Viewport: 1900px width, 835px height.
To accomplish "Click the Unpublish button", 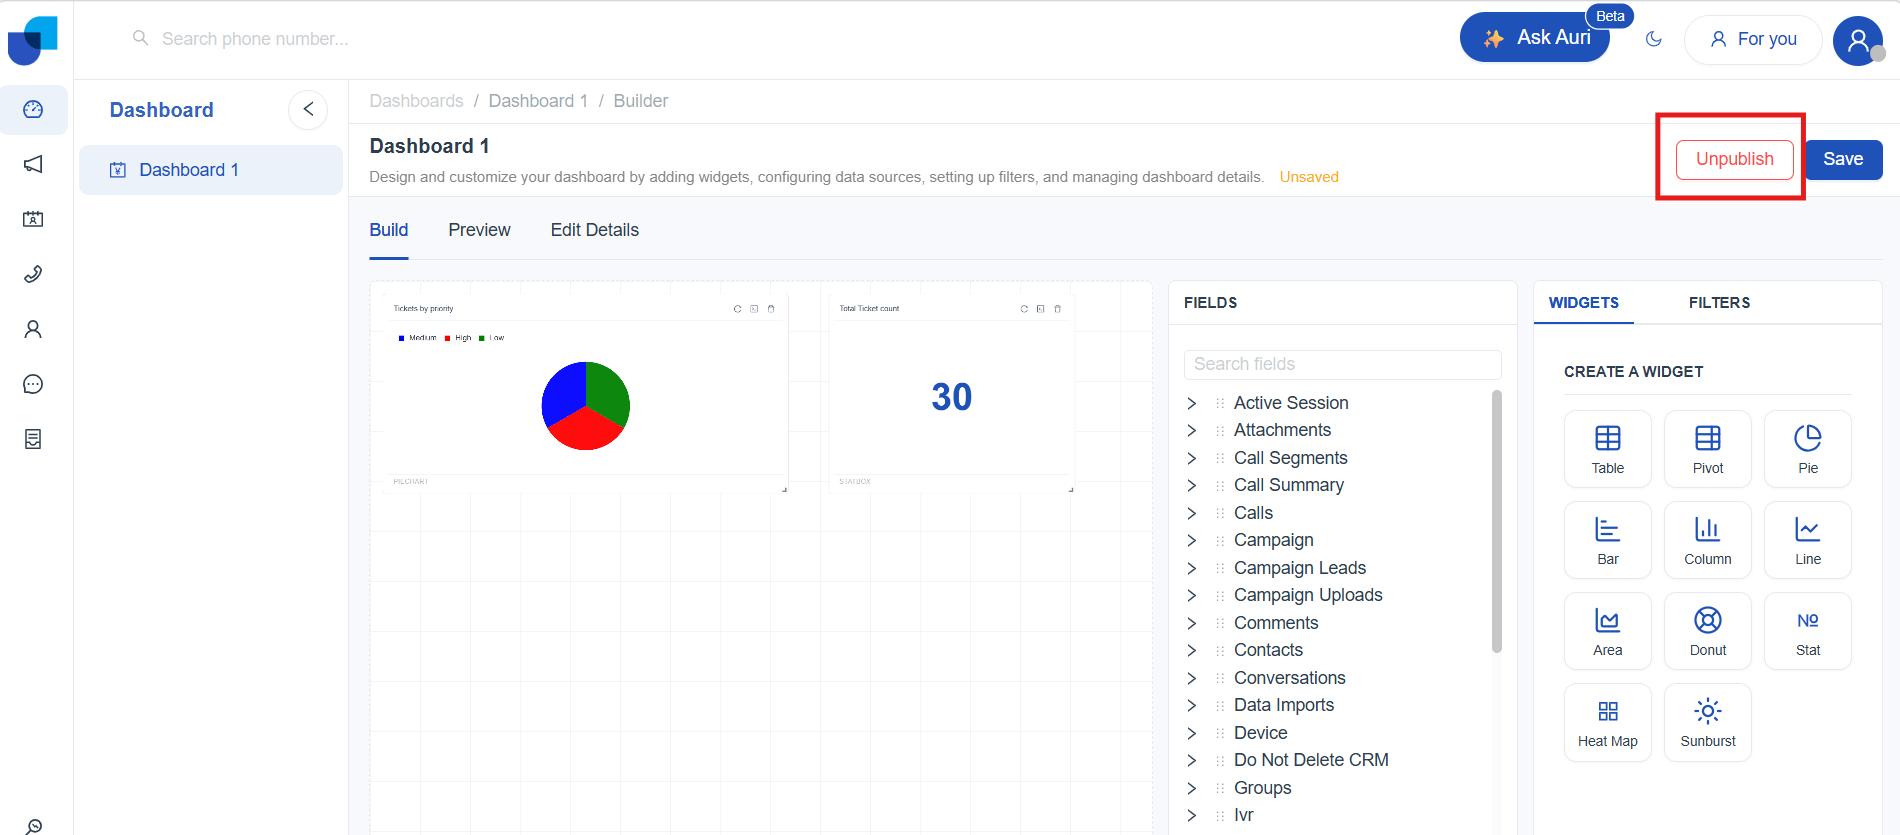I will coord(1734,160).
